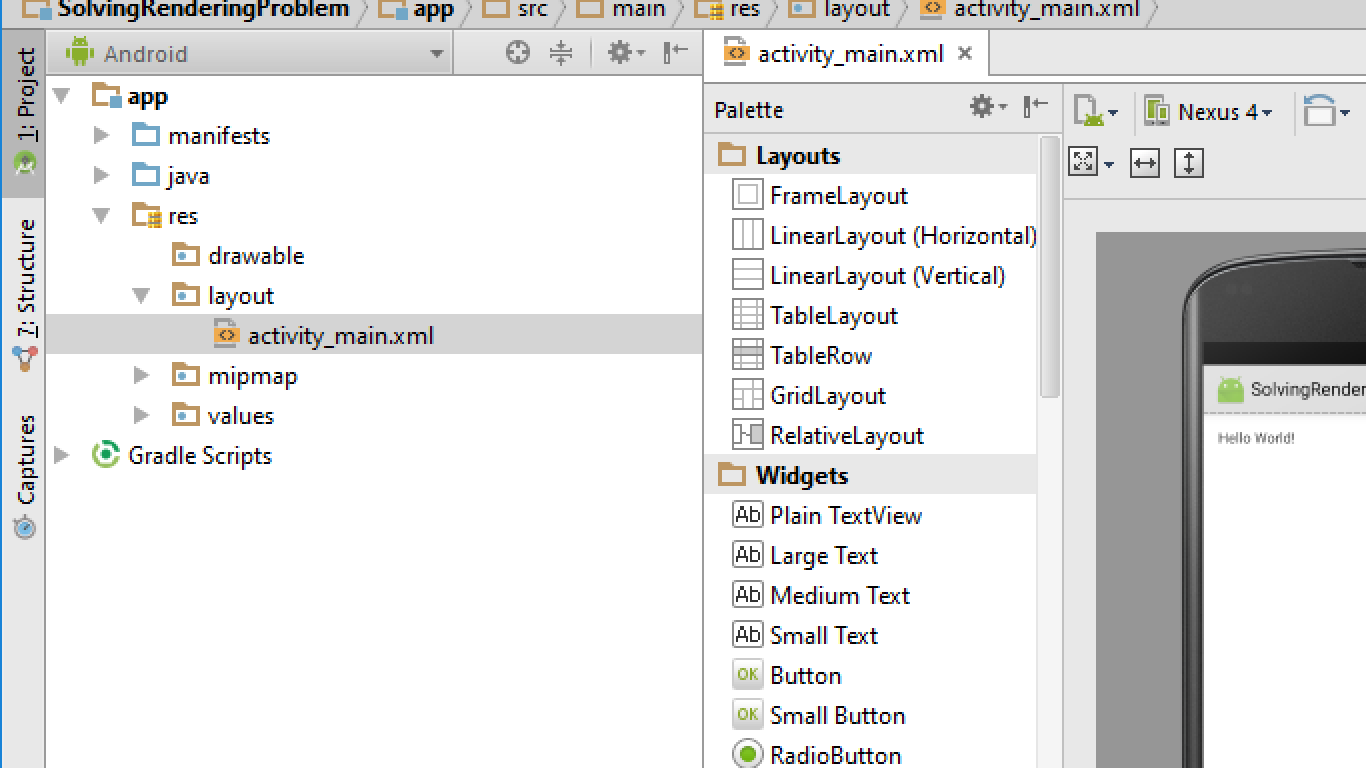The width and height of the screenshot is (1366, 768).
Task: Expand Gradle Scripts node
Action: (61, 455)
